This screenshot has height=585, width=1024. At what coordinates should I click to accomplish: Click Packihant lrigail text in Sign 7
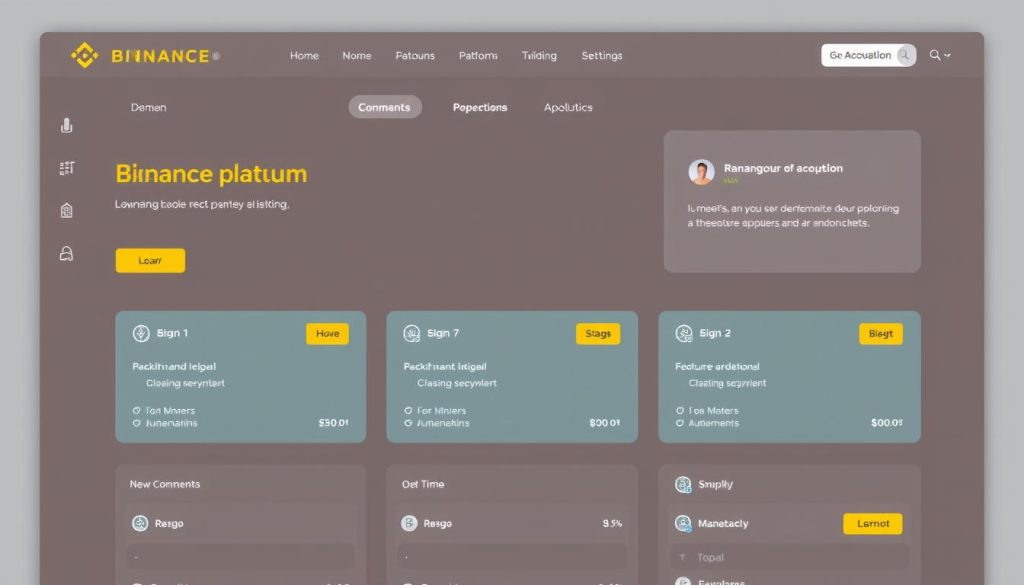[445, 367]
